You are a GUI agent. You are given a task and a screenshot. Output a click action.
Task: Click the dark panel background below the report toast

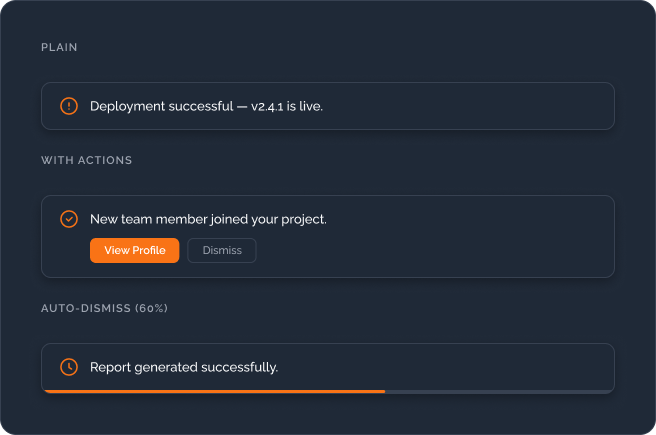[x=328, y=413]
